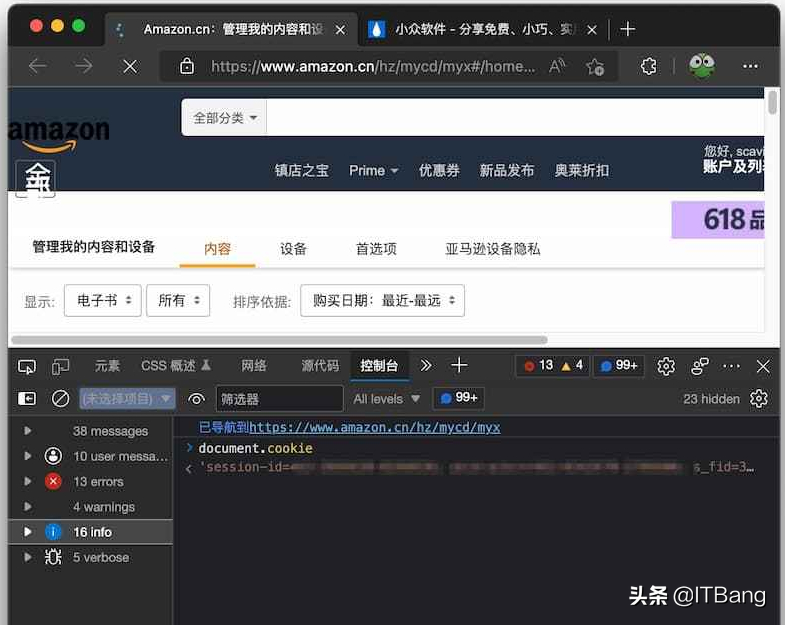Open the CSS 概述 DevTools tab
The image size is (785, 625).
point(175,366)
